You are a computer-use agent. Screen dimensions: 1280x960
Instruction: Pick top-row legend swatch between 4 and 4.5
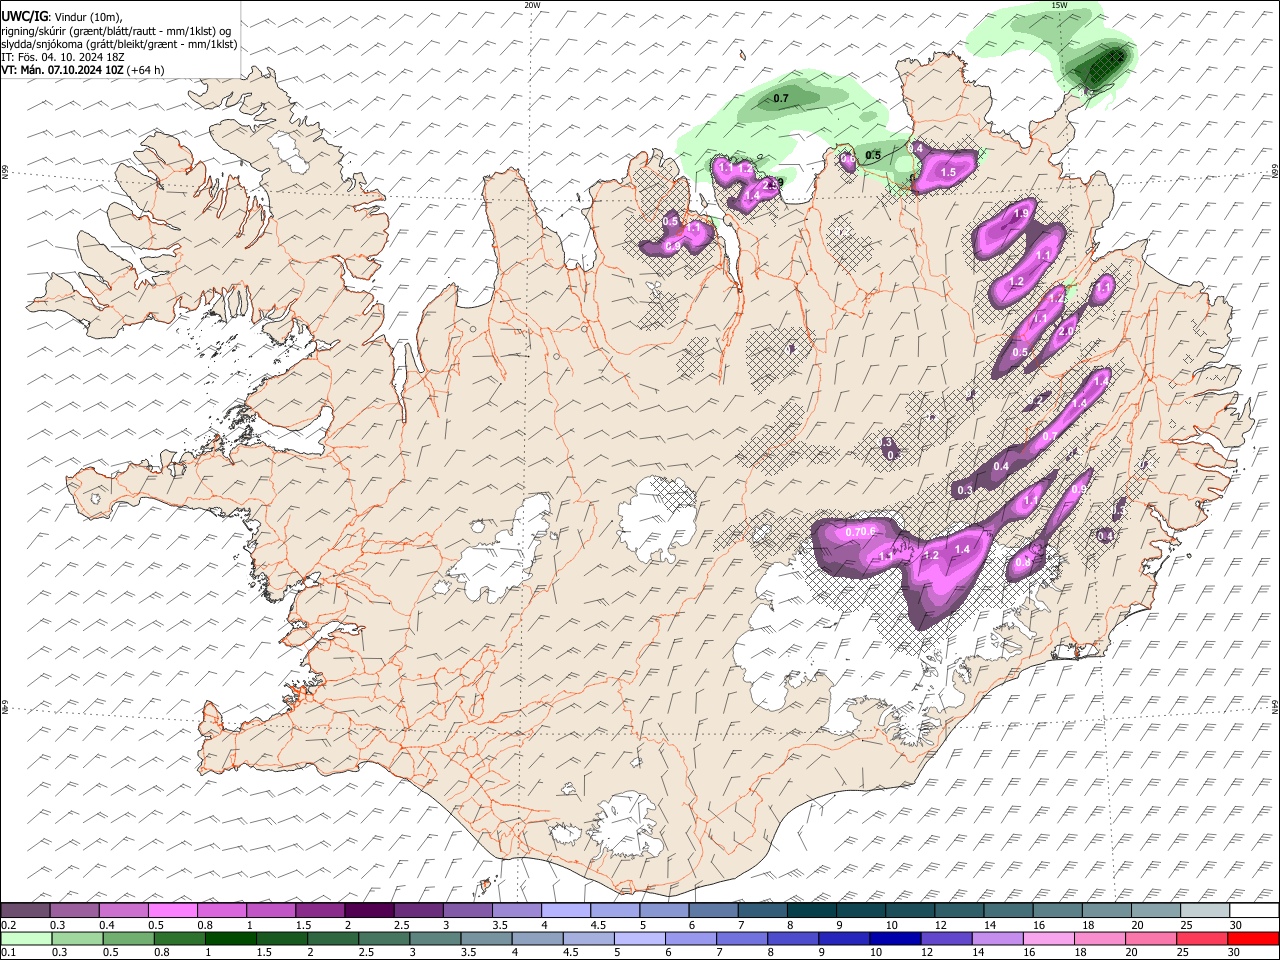(x=565, y=910)
